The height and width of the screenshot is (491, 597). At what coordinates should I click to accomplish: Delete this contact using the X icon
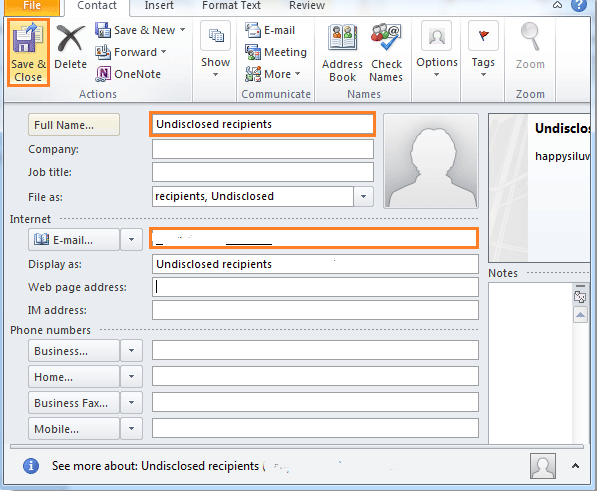(70, 48)
